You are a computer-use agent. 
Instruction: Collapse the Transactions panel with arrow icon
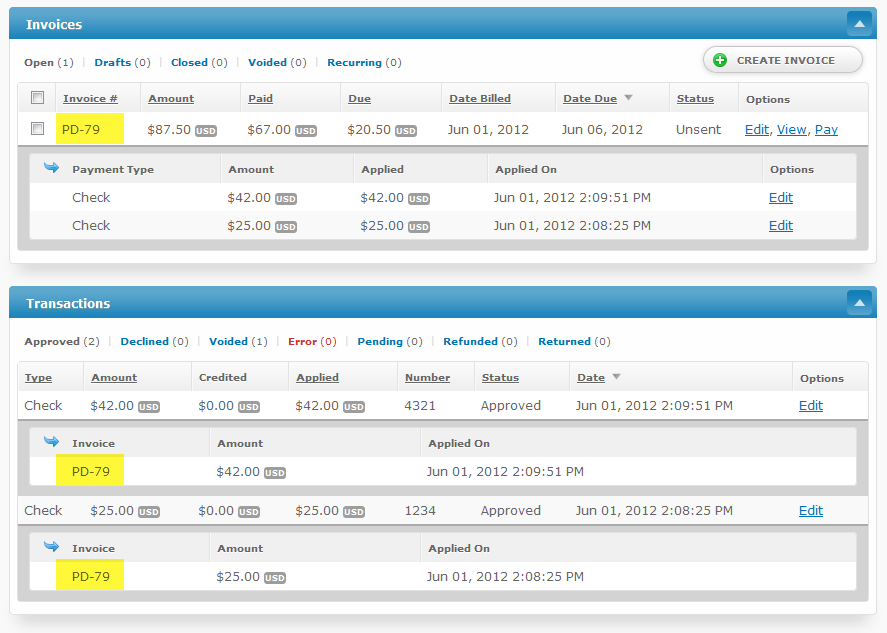click(859, 302)
